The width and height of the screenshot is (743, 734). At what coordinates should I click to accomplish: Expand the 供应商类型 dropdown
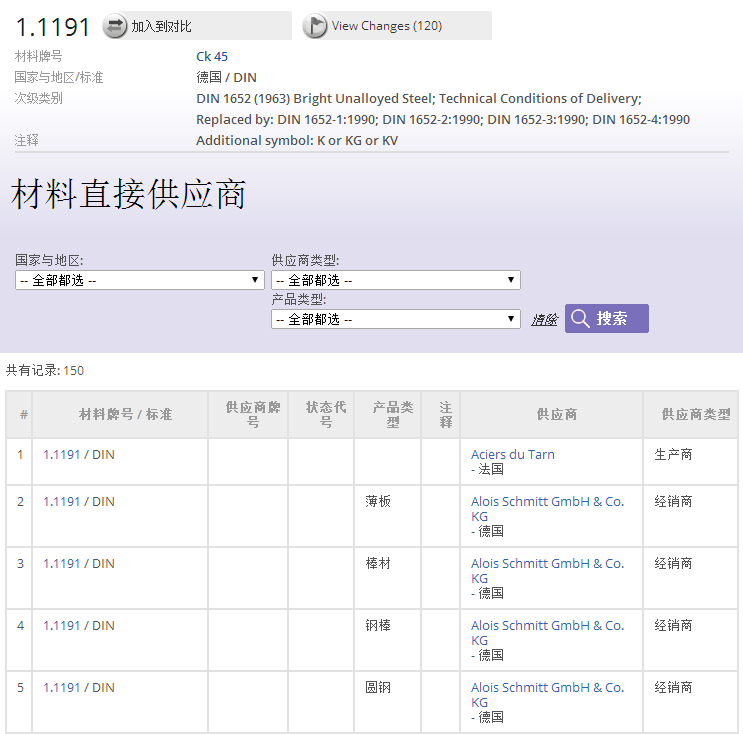(395, 280)
